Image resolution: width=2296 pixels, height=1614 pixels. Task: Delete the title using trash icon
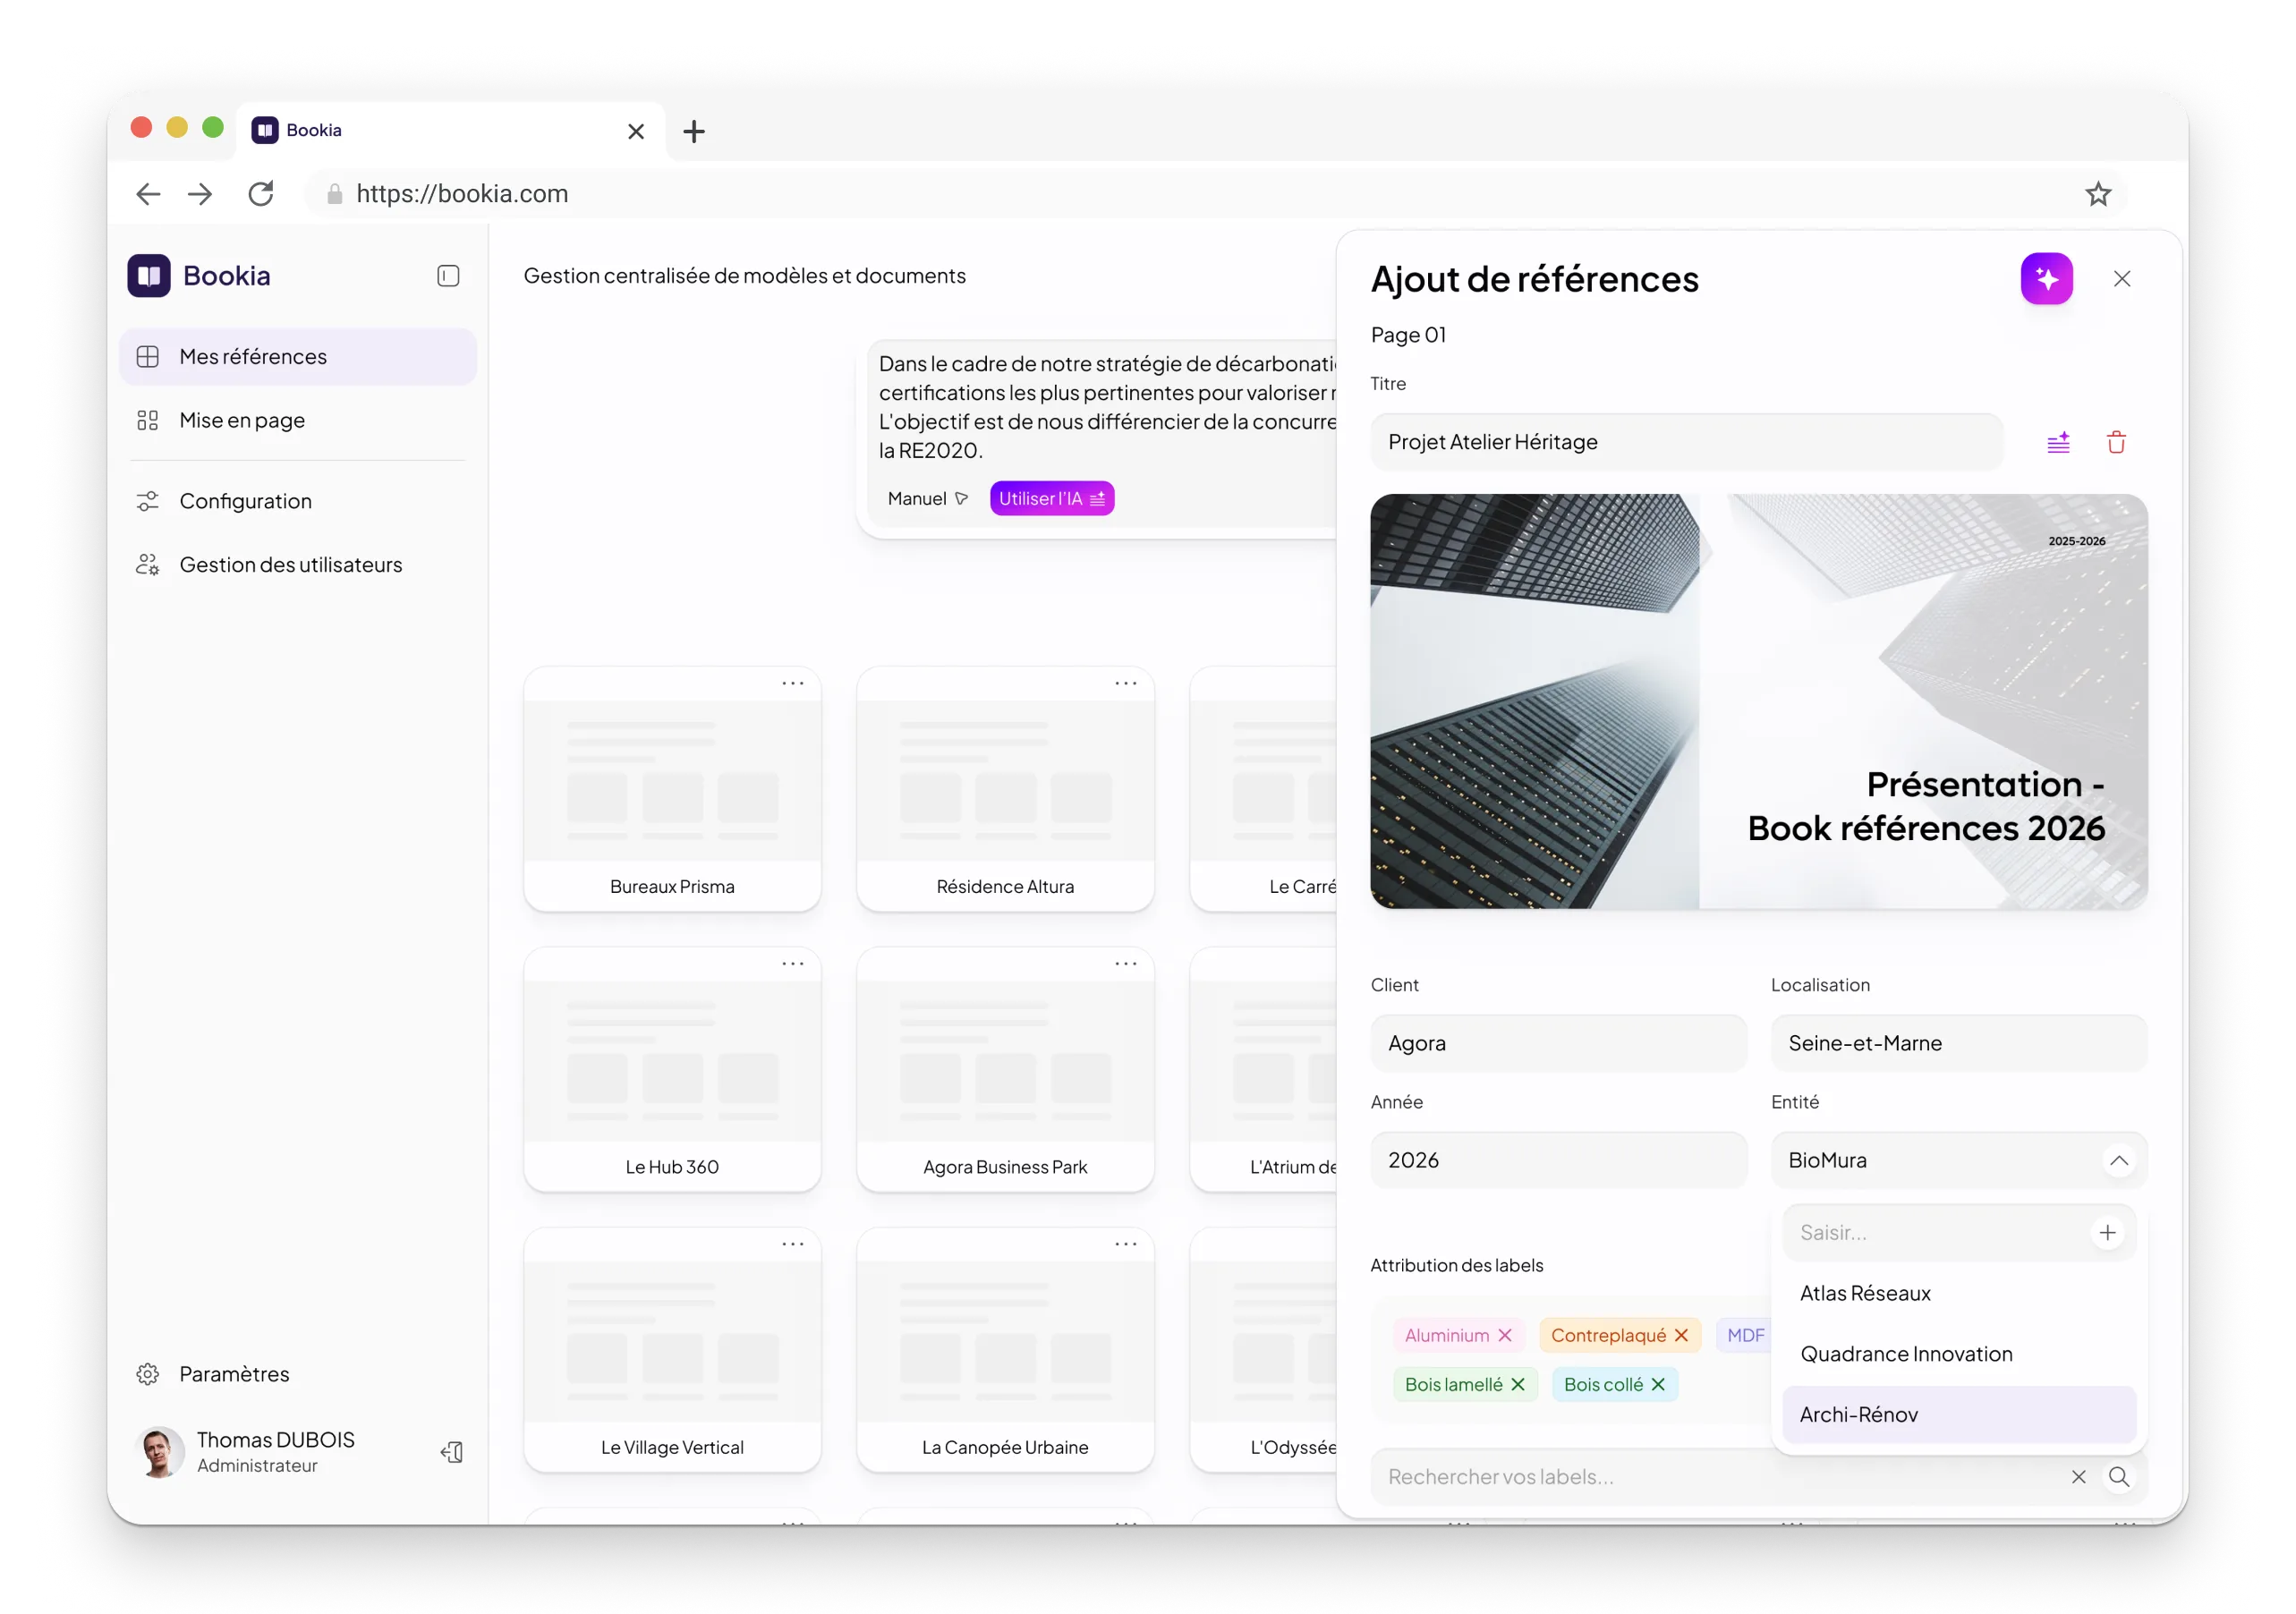tap(2116, 442)
